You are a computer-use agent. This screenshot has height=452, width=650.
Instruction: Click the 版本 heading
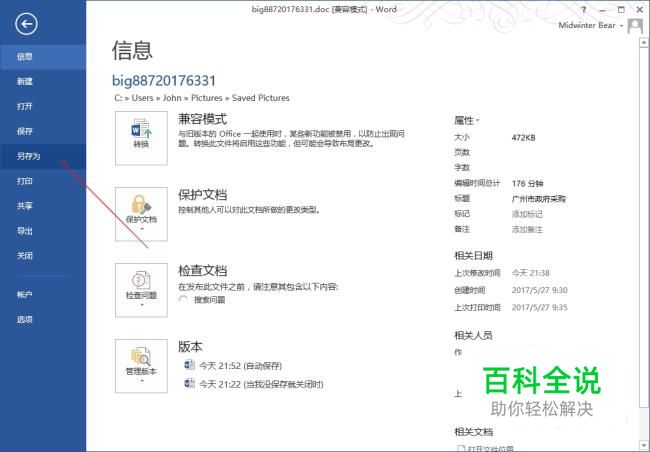pos(190,347)
